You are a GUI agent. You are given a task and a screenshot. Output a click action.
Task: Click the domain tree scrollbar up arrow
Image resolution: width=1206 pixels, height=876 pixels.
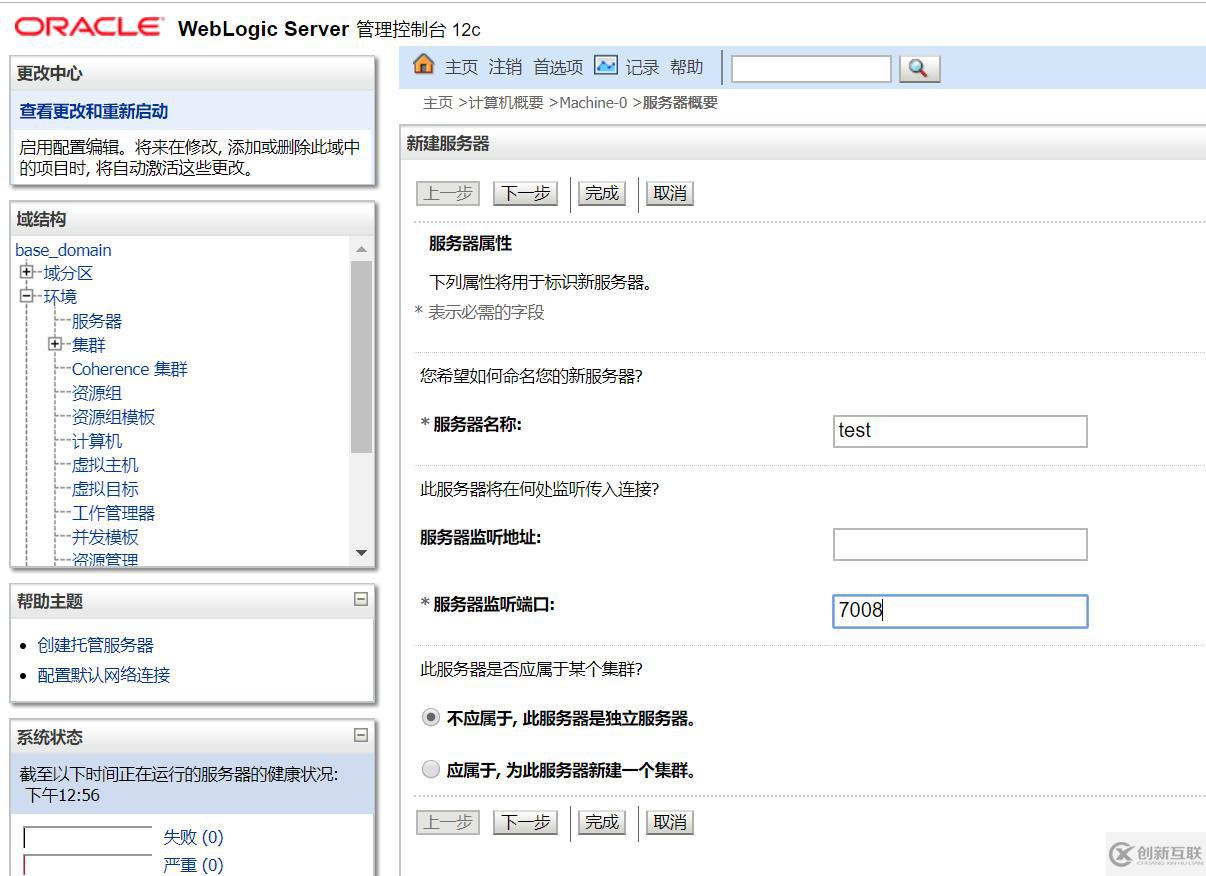pyautogui.click(x=362, y=249)
